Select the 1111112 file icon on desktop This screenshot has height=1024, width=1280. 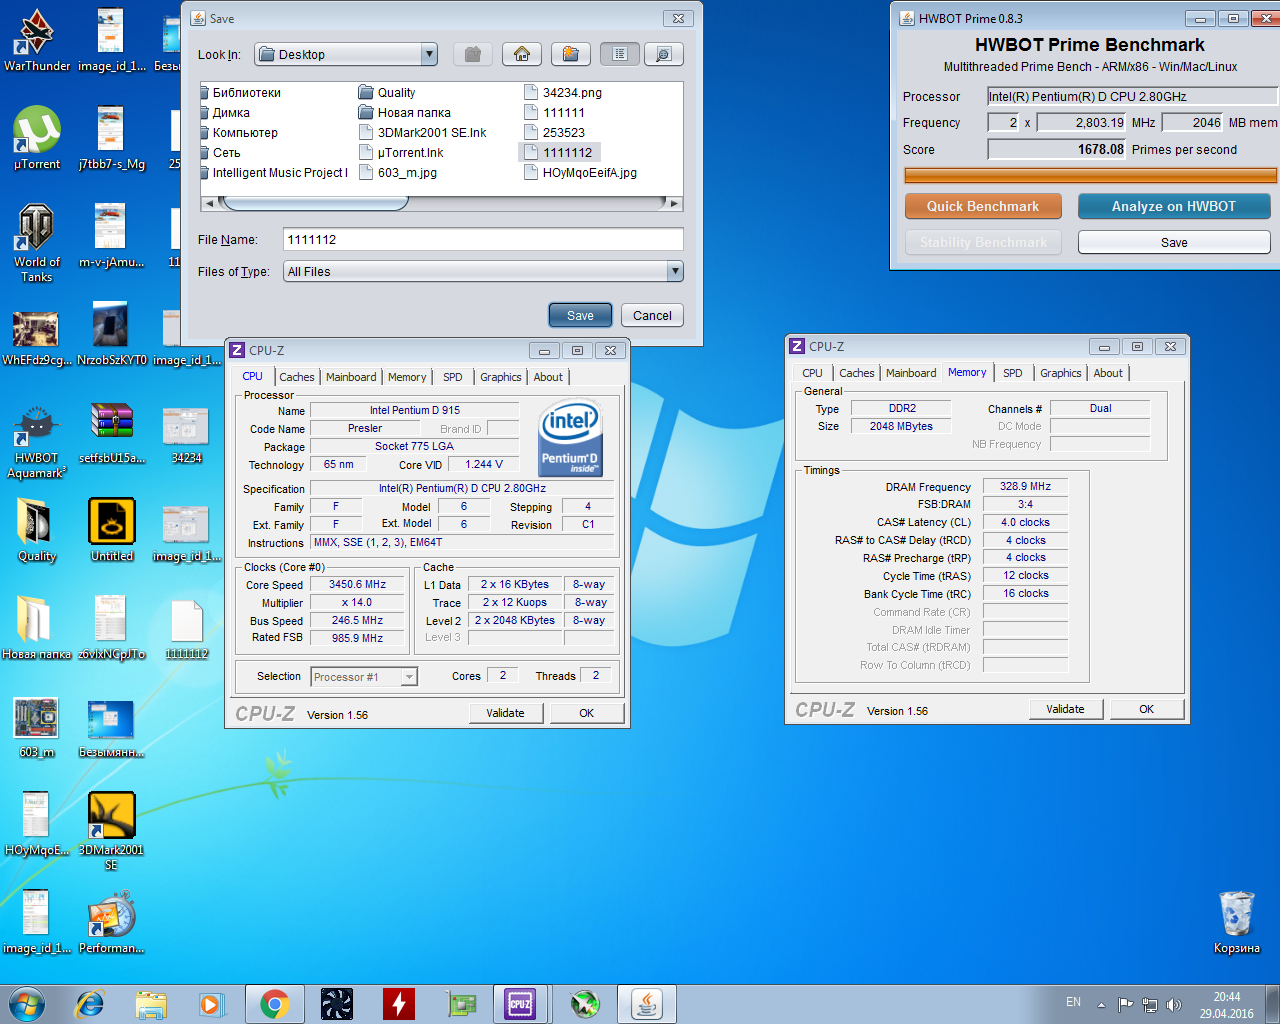coord(187,628)
